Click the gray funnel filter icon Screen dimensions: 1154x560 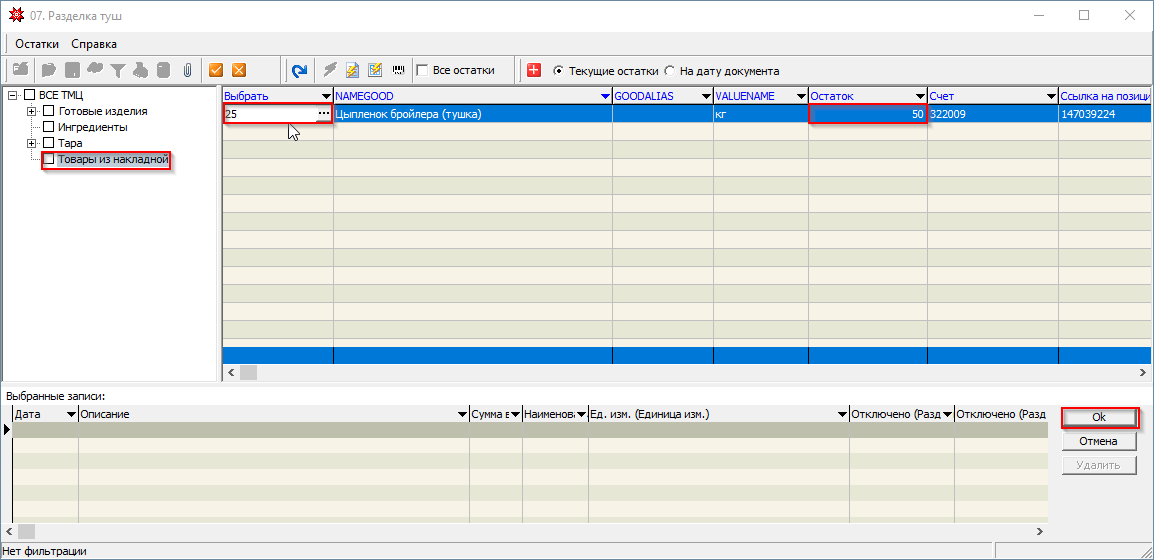[x=118, y=70]
